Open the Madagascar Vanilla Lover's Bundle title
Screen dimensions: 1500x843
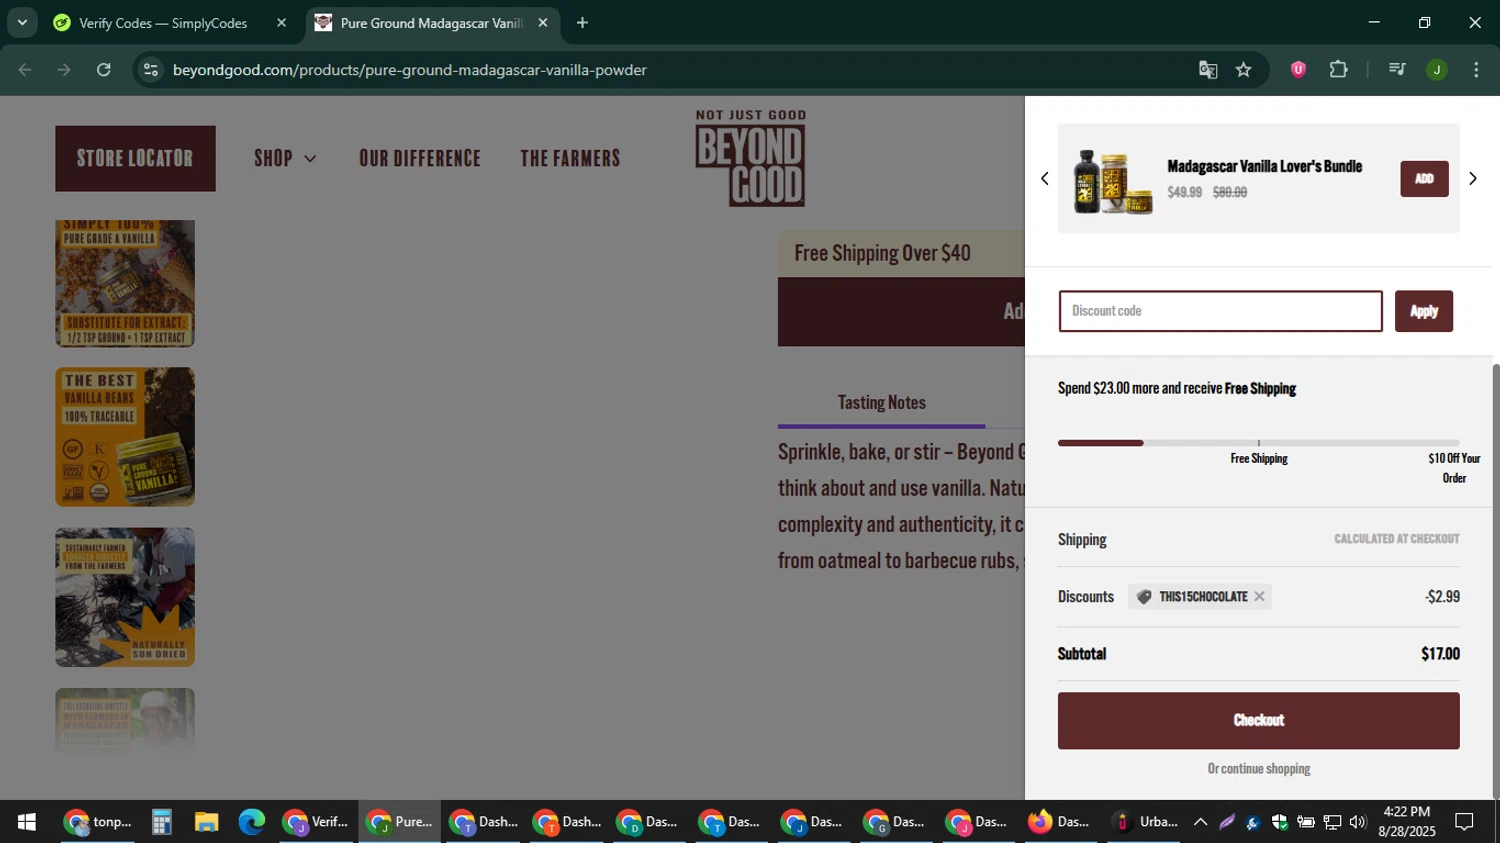(1264, 166)
